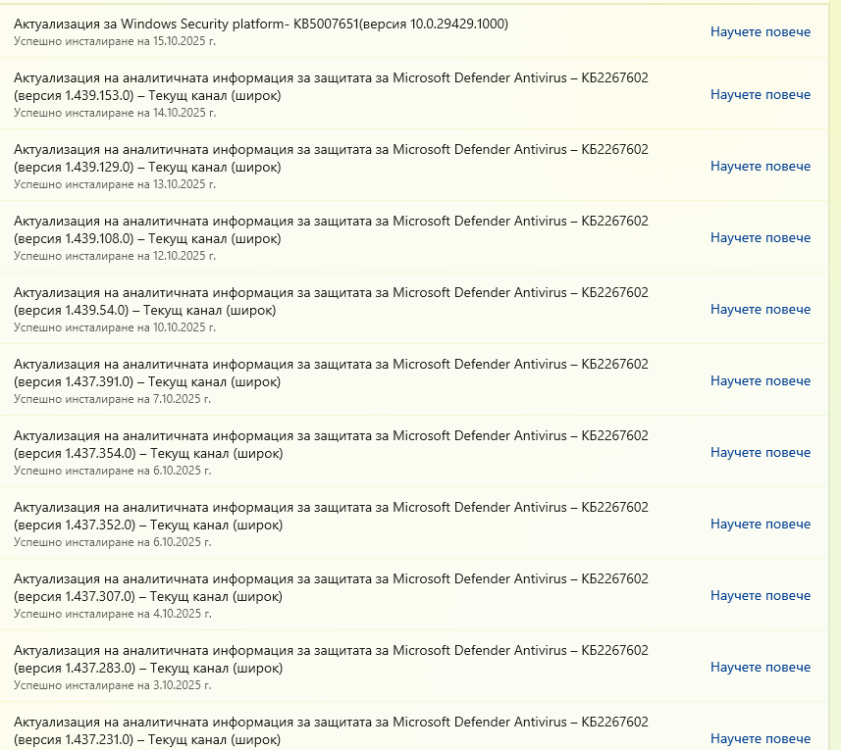Image resolution: width=841 pixels, height=750 pixels.
Task: Click the 6.10.2025 install status under version 1.437.352.0
Action: [x=112, y=542]
